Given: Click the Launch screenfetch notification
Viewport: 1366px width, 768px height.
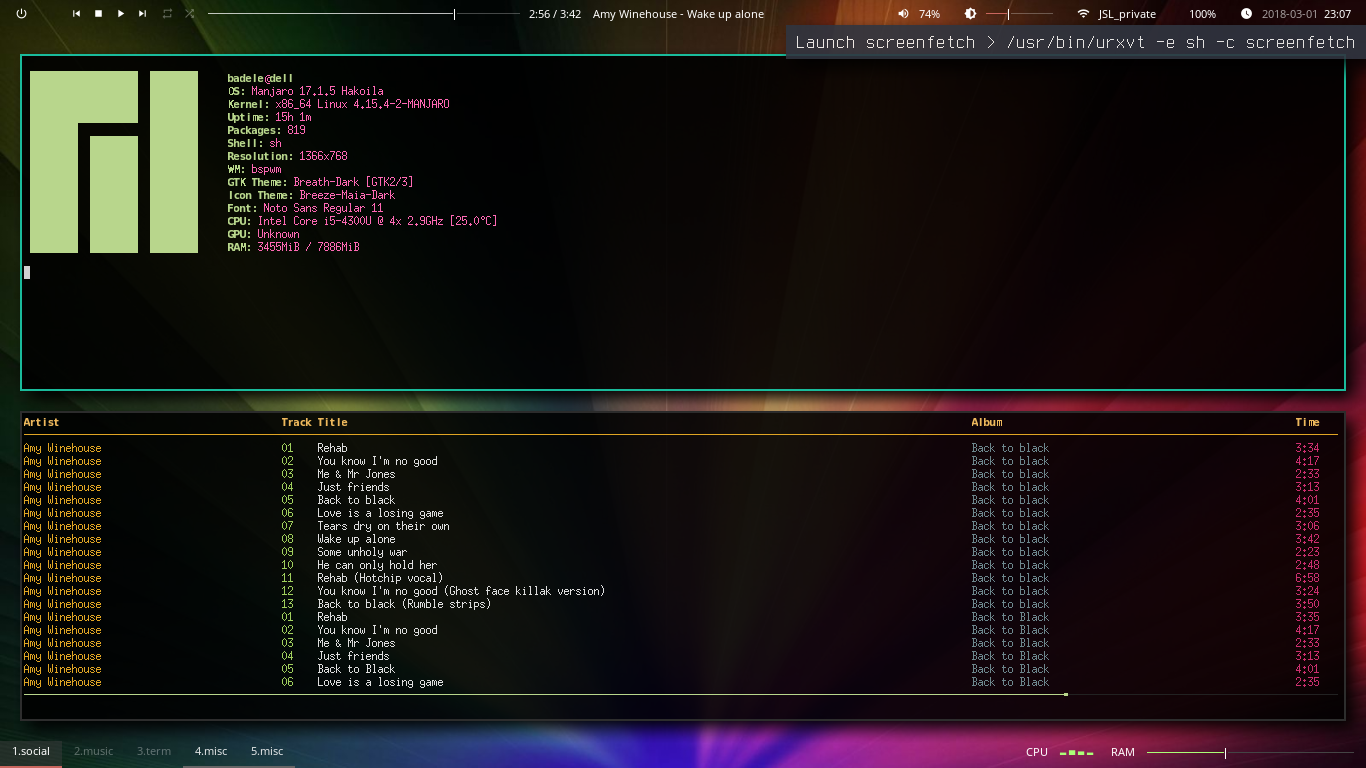Looking at the screenshot, I should [x=1076, y=42].
